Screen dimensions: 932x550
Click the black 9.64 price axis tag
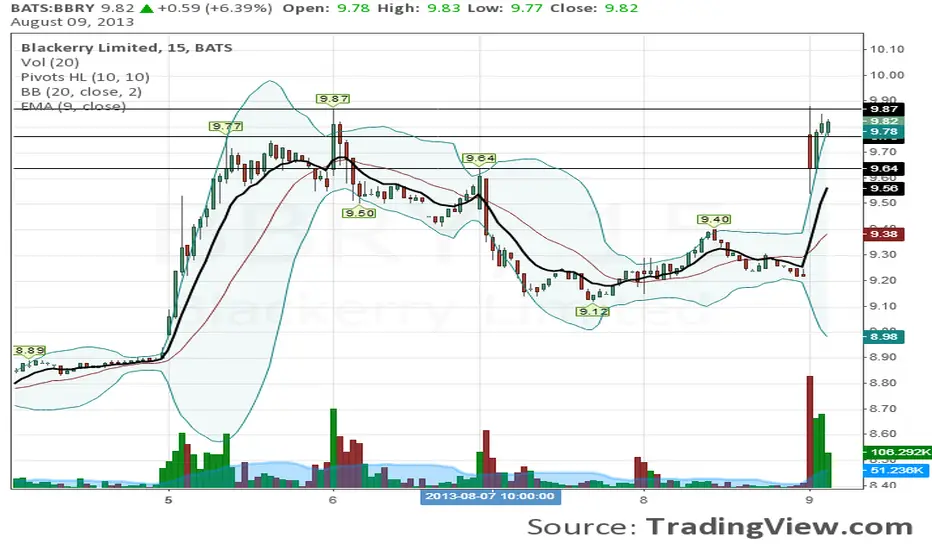click(x=884, y=169)
